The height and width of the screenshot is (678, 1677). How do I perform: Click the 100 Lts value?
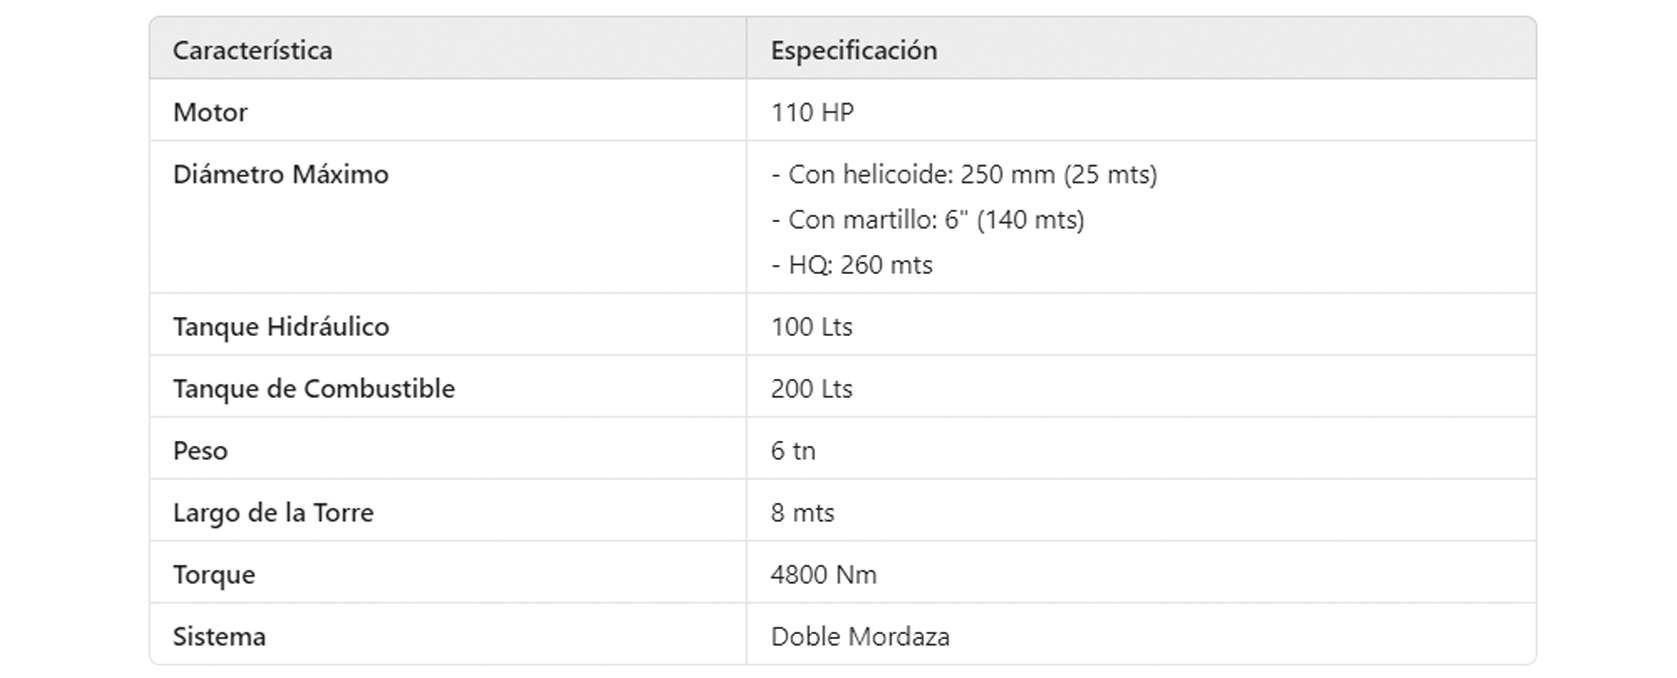(x=811, y=327)
